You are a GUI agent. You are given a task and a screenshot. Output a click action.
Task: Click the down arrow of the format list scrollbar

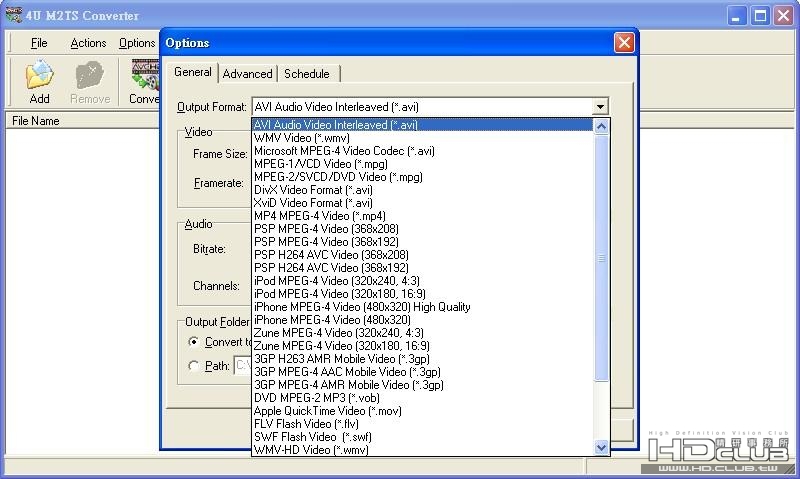pyautogui.click(x=601, y=447)
